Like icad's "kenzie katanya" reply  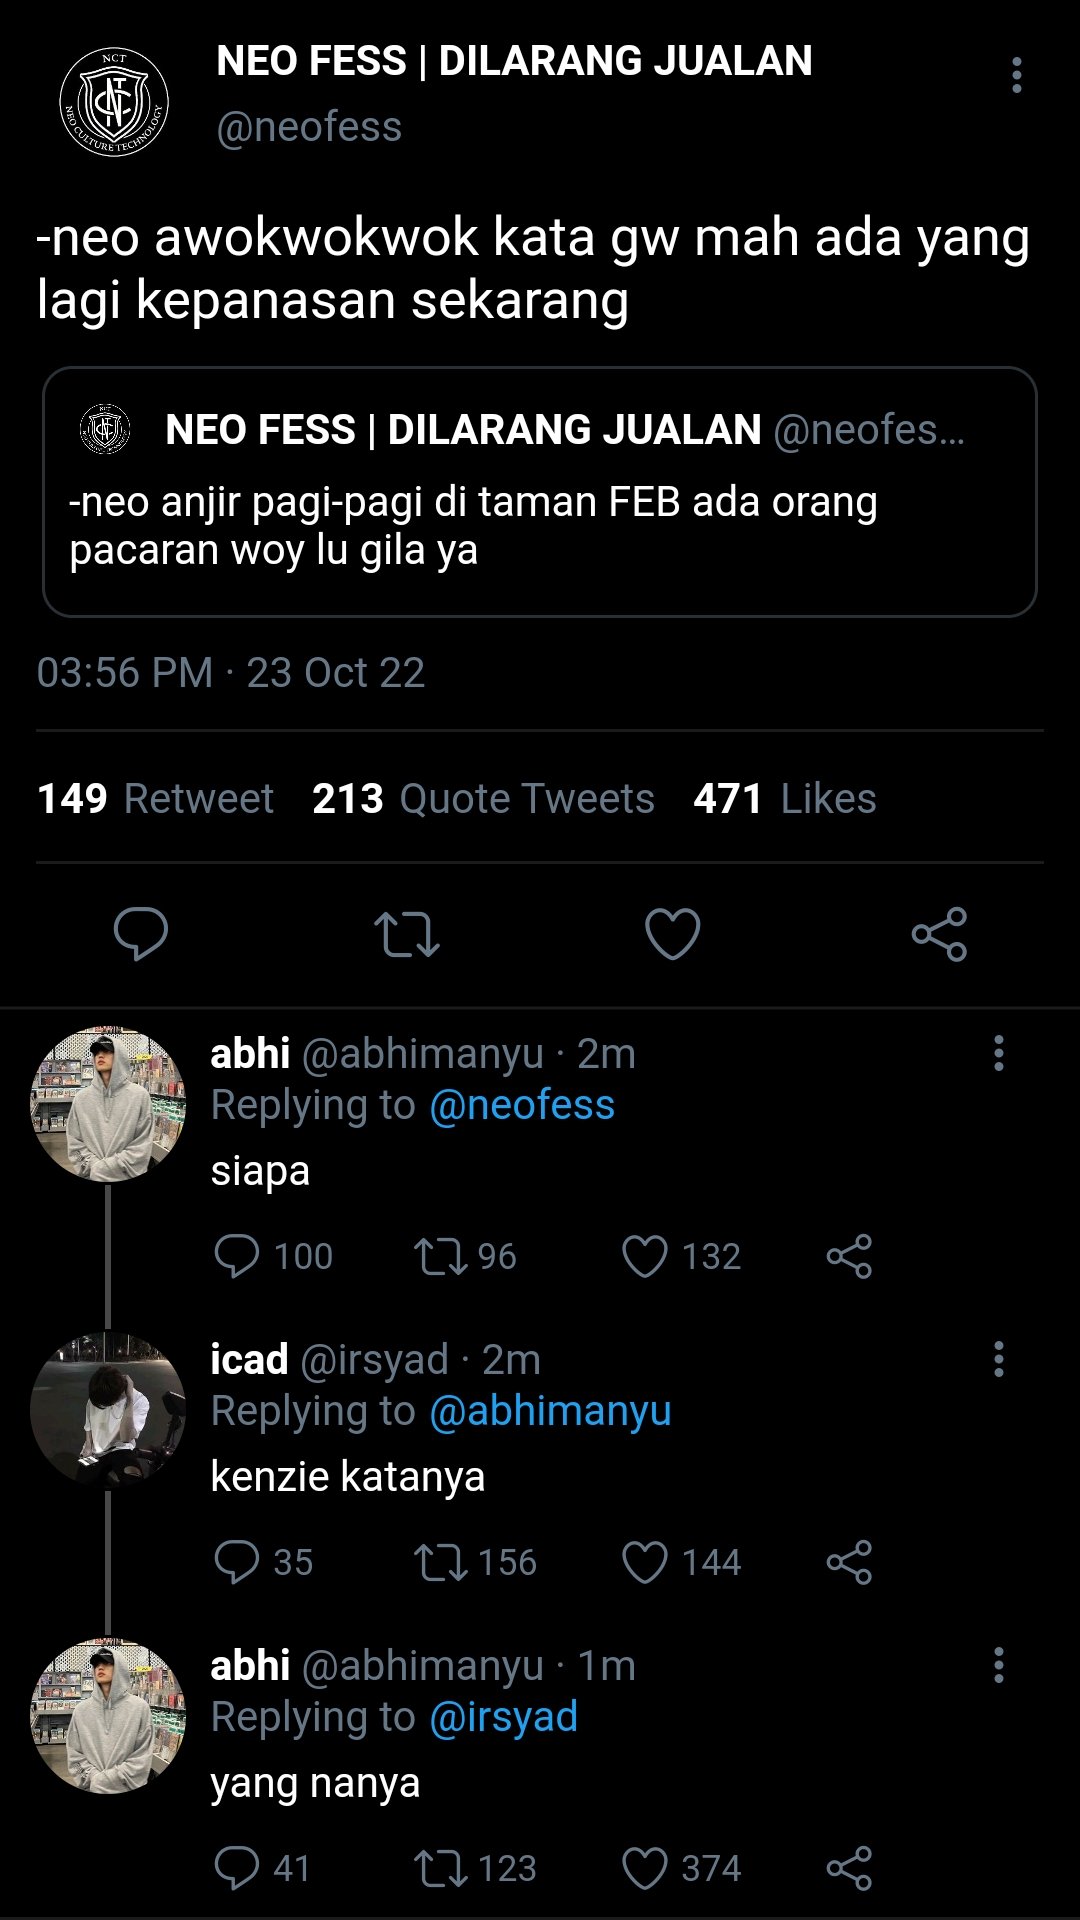point(645,1563)
